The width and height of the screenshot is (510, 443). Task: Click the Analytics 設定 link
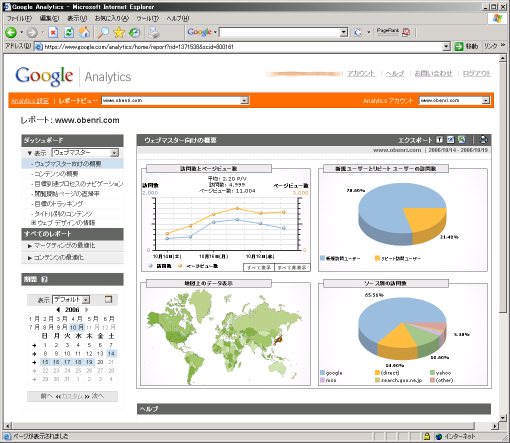(x=30, y=101)
